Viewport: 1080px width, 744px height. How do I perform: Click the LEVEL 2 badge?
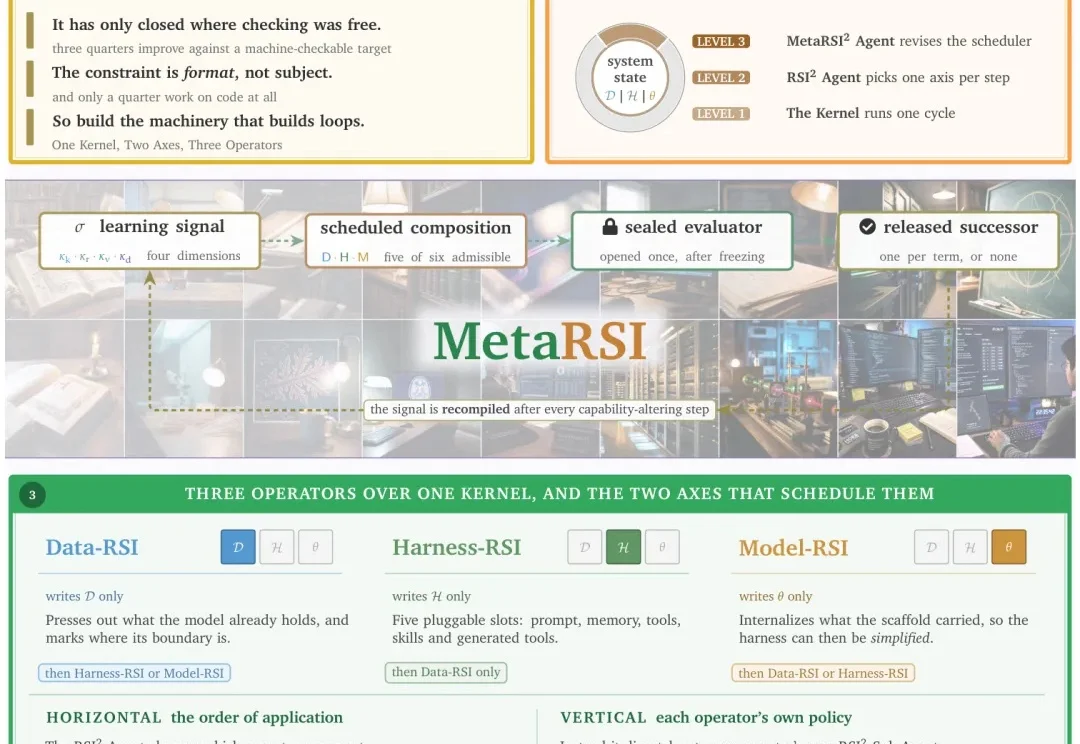pyautogui.click(x=721, y=78)
